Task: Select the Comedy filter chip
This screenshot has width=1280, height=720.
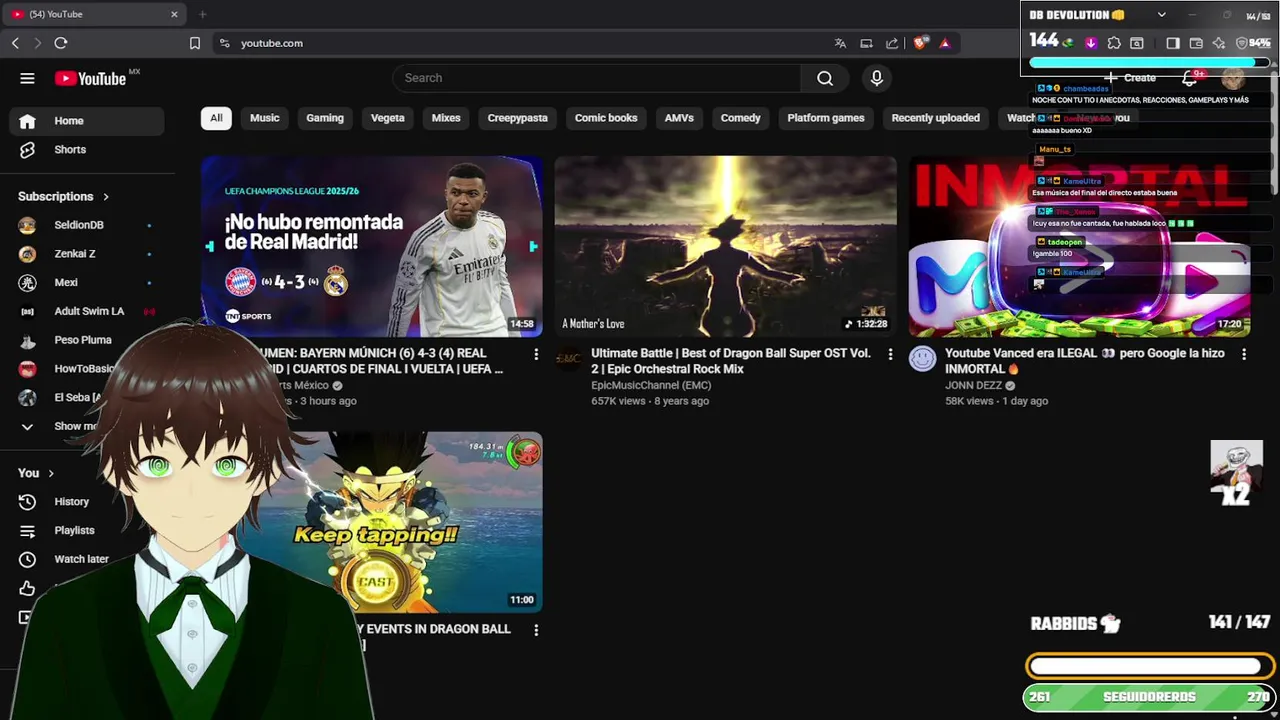Action: (x=741, y=118)
